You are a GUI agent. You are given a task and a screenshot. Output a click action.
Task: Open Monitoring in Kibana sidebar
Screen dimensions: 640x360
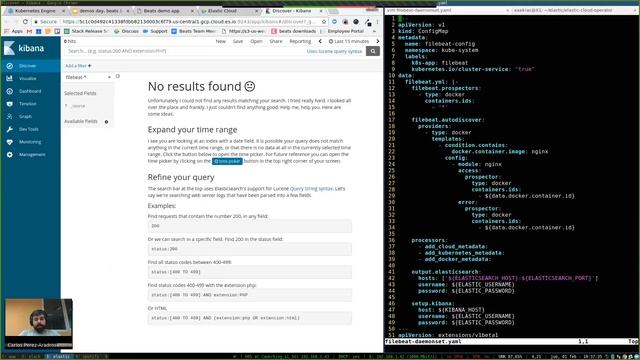point(30,142)
